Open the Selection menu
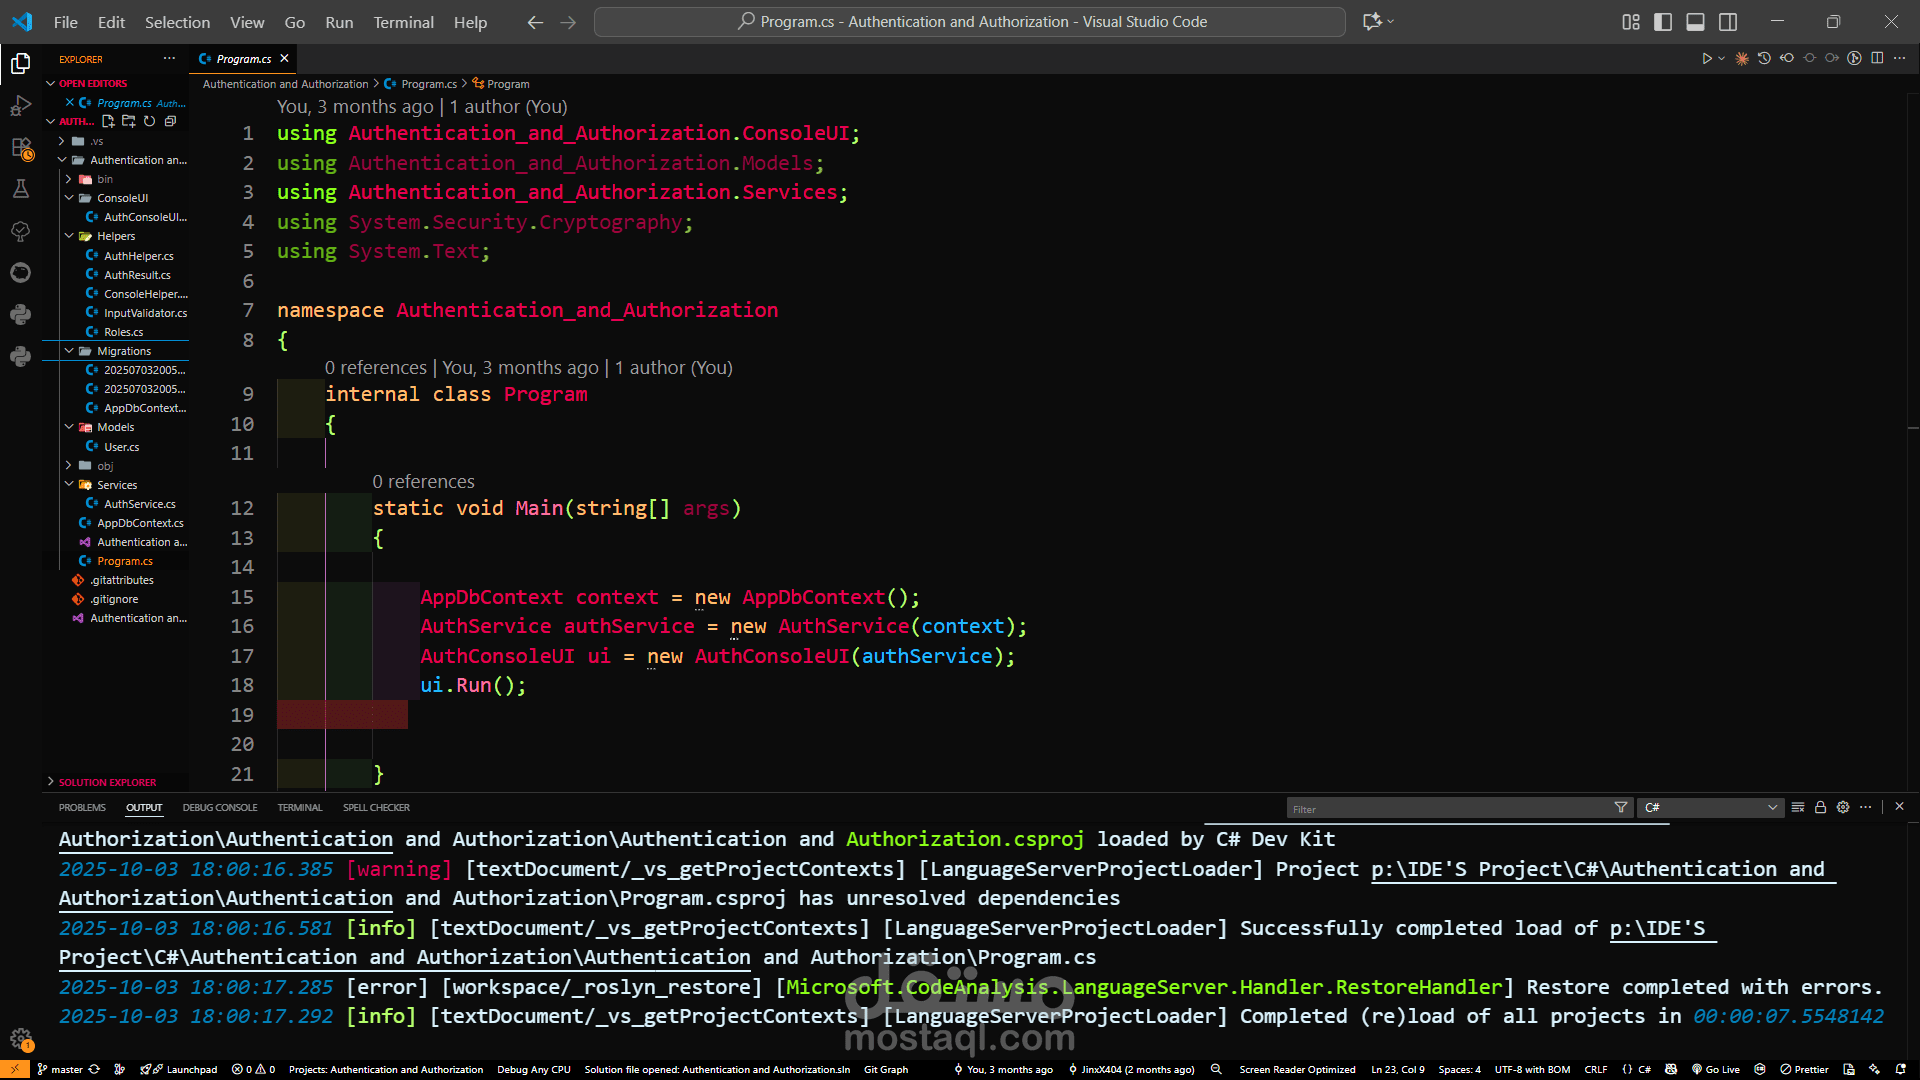The image size is (1920, 1080). [177, 22]
